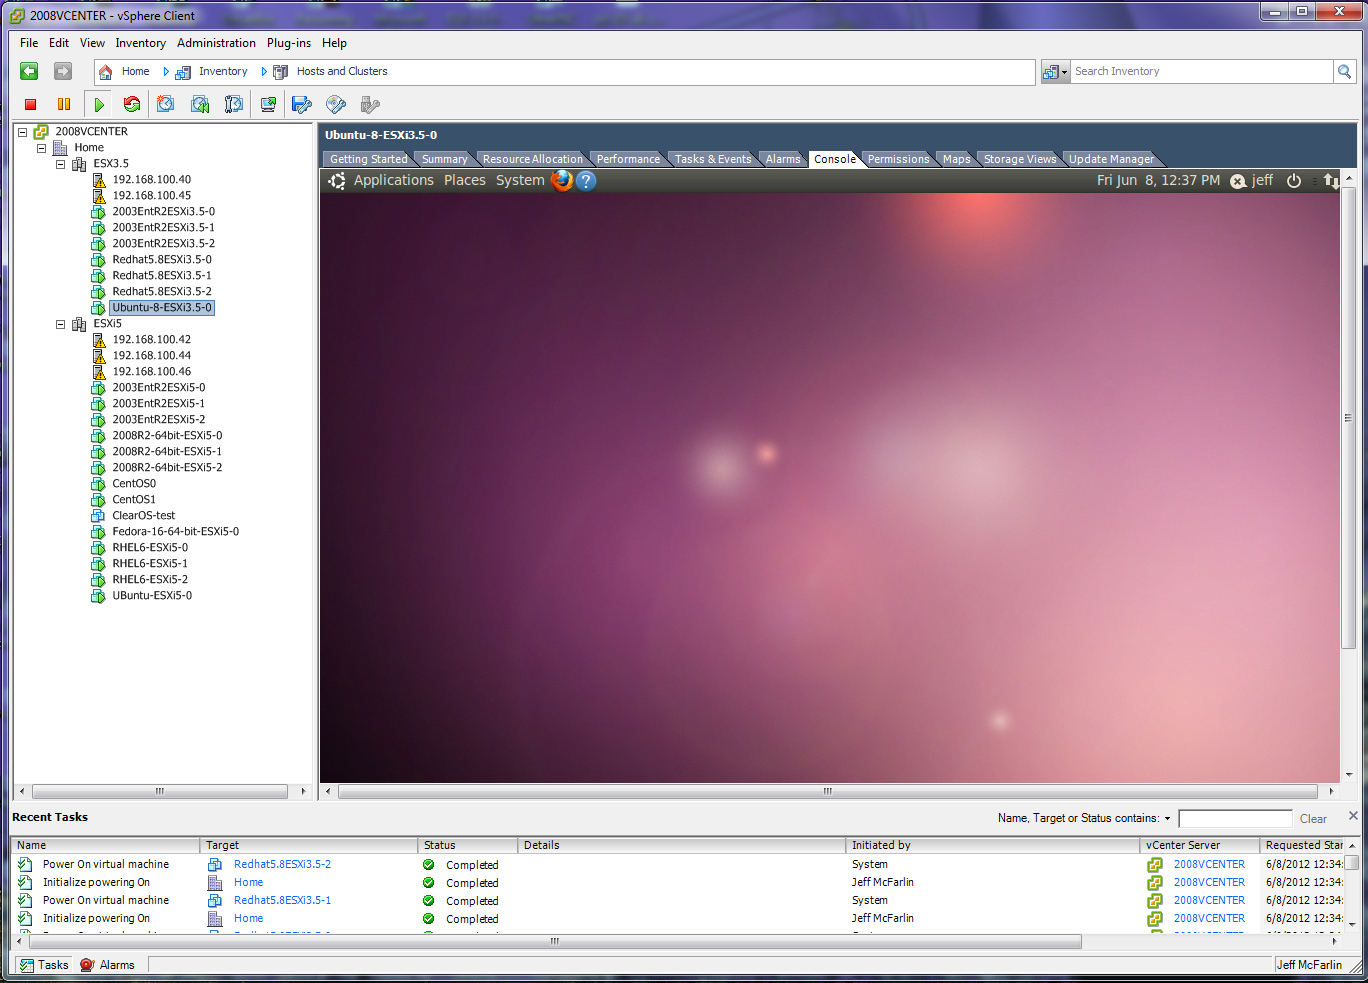Image resolution: width=1368 pixels, height=983 pixels.
Task: Sort tasks by the Status column header
Action: 468,845
